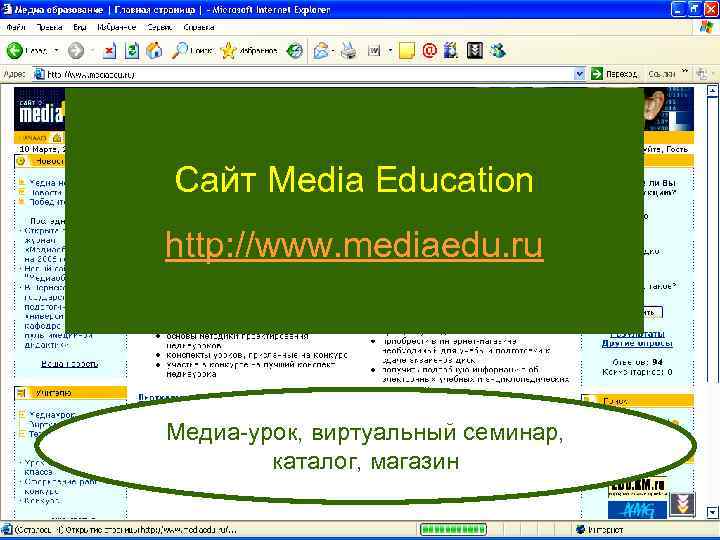The height and width of the screenshot is (540, 720).
Task: Click the Ответов: 94 text
Action: pyautogui.click(x=637, y=362)
